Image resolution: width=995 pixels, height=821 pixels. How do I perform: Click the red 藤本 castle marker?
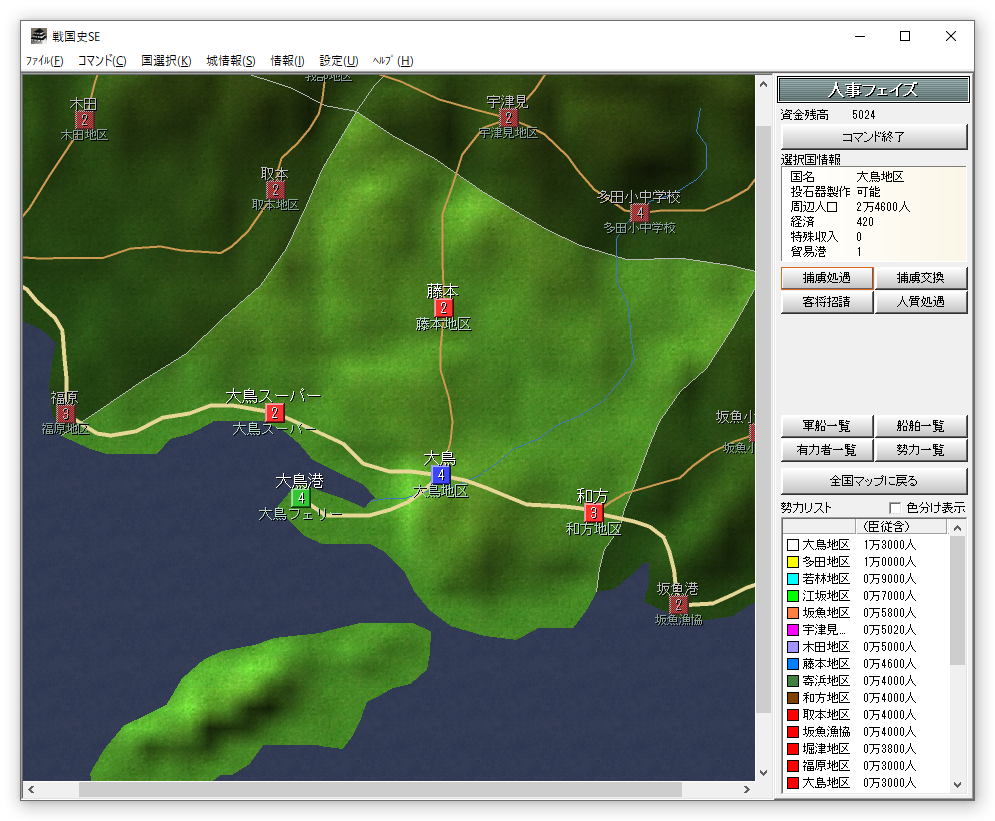tap(443, 308)
